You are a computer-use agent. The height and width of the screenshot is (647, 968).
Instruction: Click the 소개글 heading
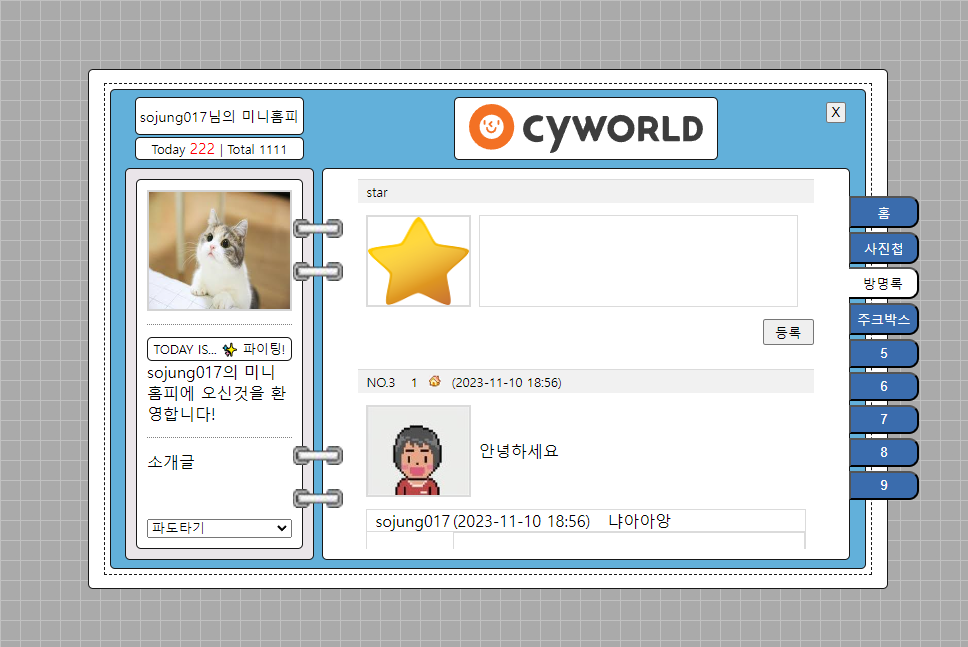click(171, 462)
